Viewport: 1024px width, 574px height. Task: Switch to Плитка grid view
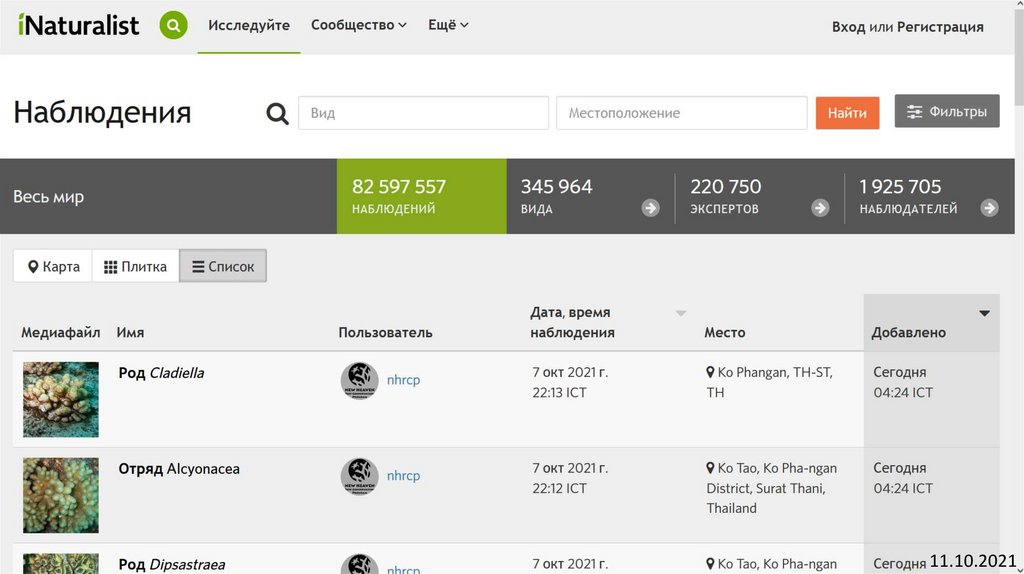coord(136,267)
